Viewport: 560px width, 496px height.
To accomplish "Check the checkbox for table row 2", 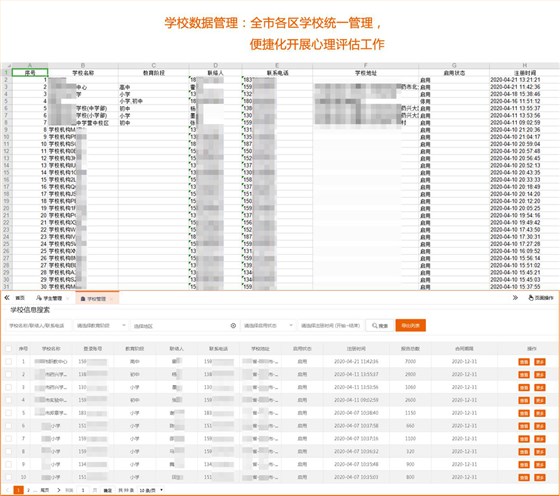I will (9, 375).
